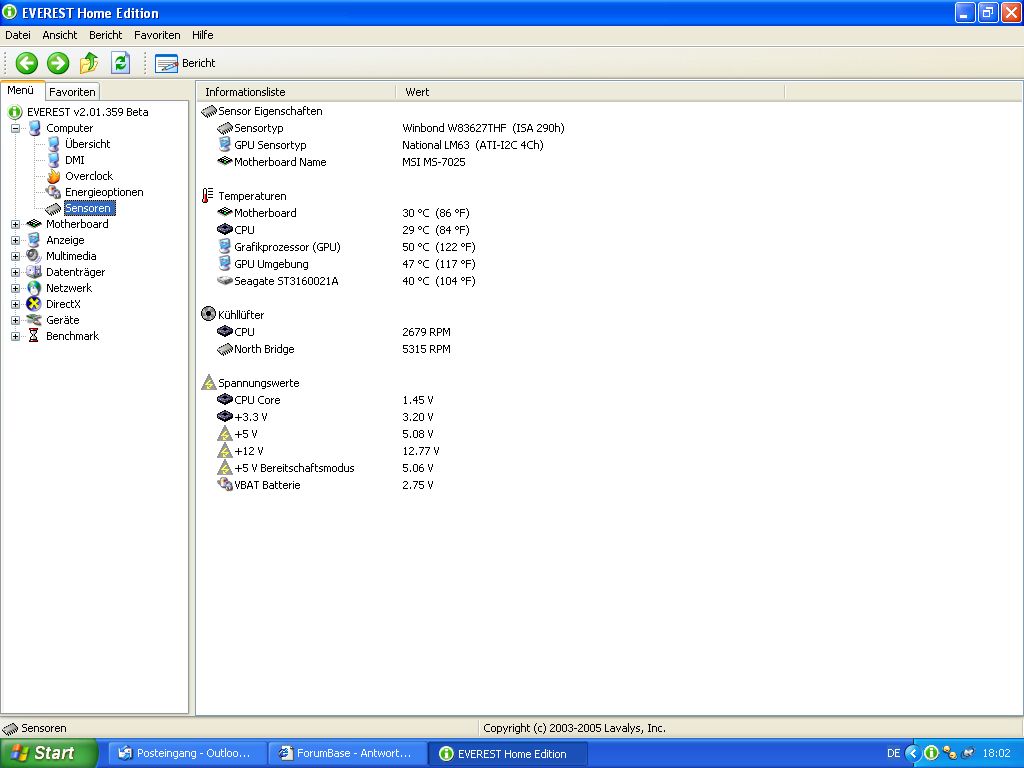Click the 18:02 clock in the tray

(996, 754)
